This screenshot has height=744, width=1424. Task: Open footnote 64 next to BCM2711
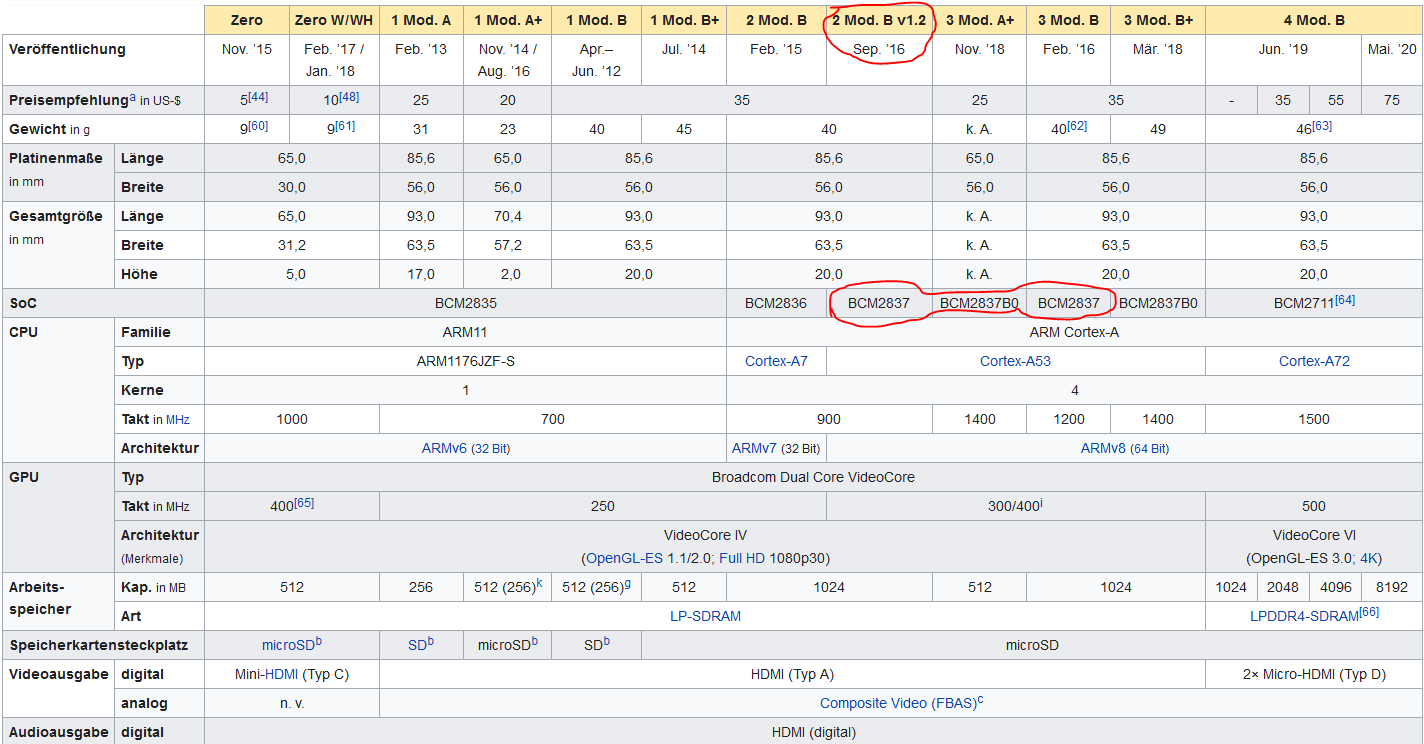click(x=1345, y=300)
